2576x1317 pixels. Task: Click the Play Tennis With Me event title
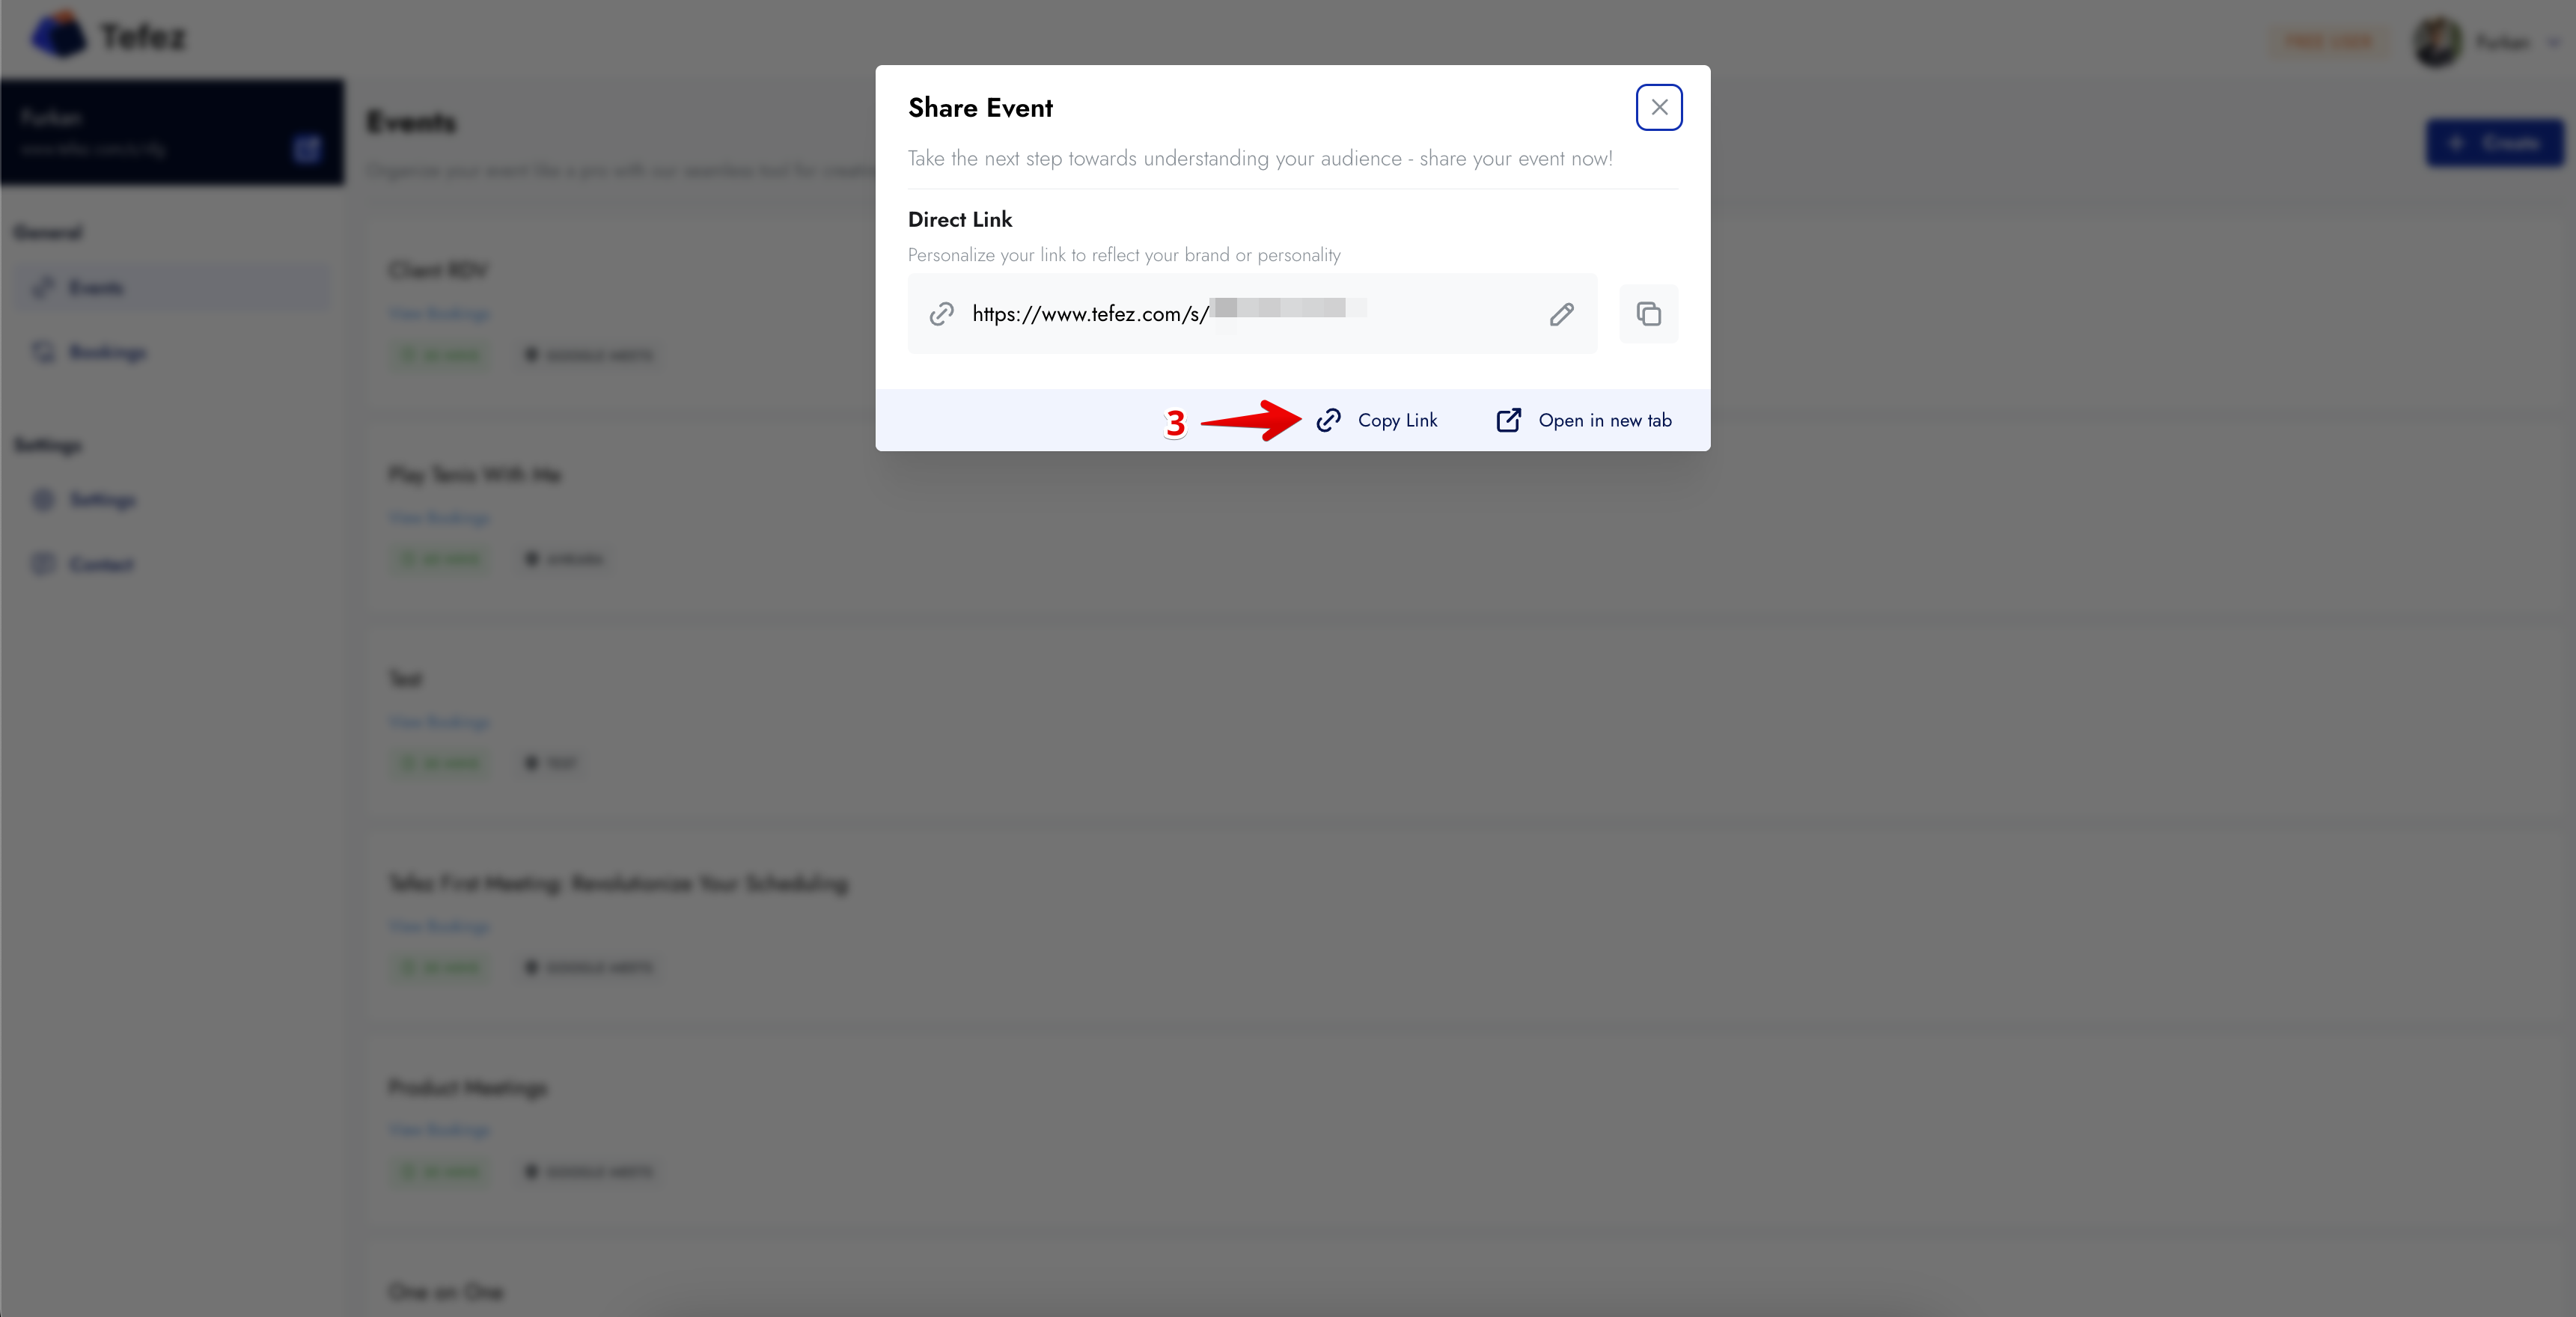coord(475,474)
